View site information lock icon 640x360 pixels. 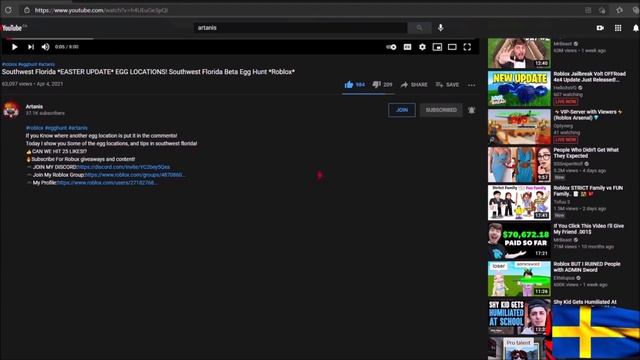pyautogui.click(x=27, y=10)
